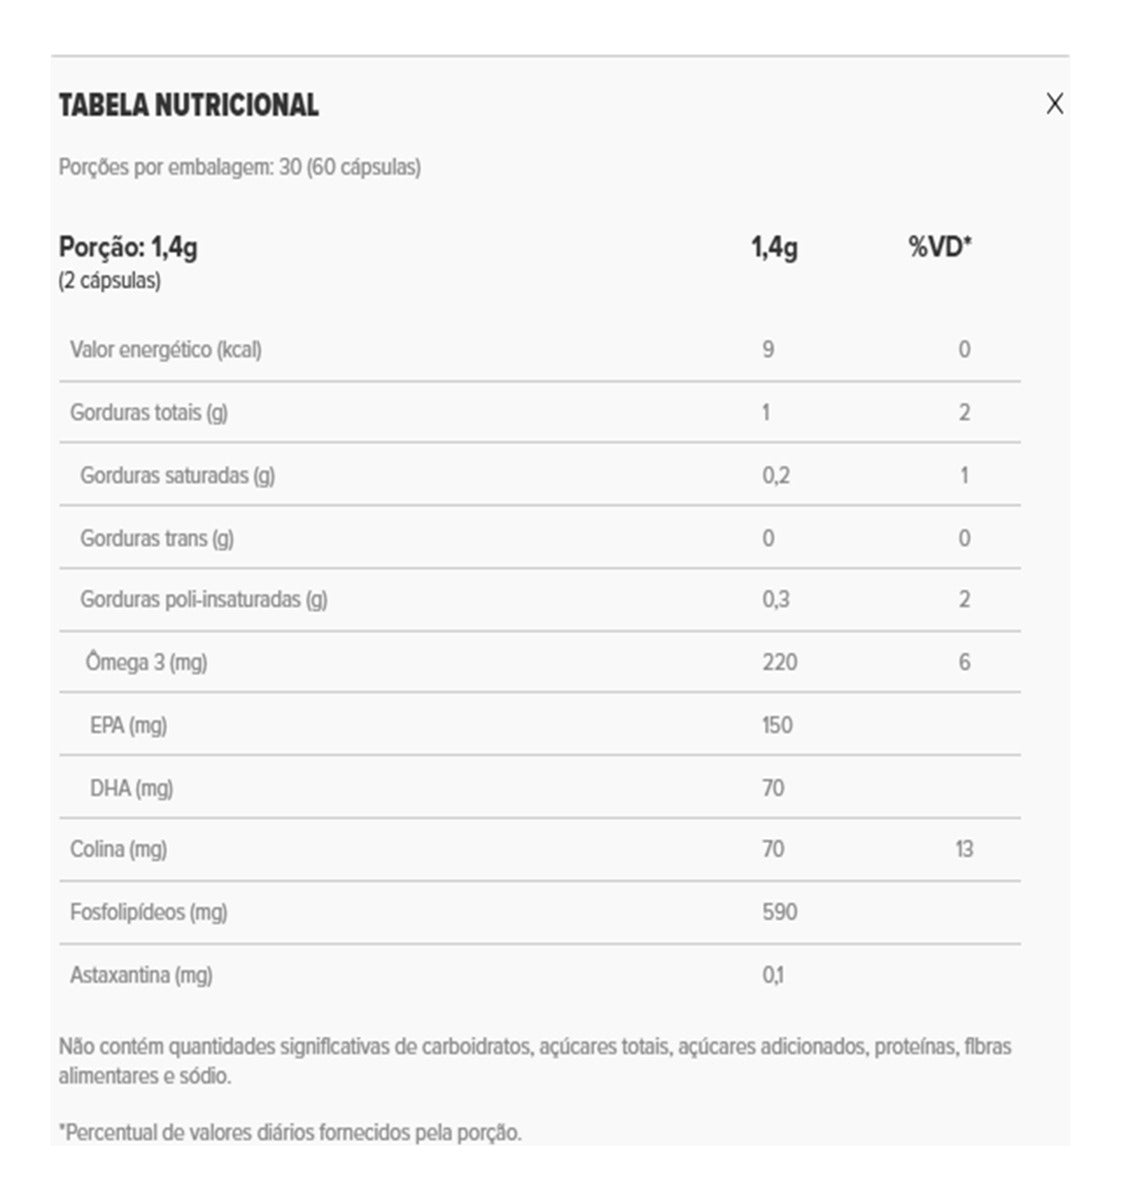Click the Porção: 1,4g header

pos(128,247)
